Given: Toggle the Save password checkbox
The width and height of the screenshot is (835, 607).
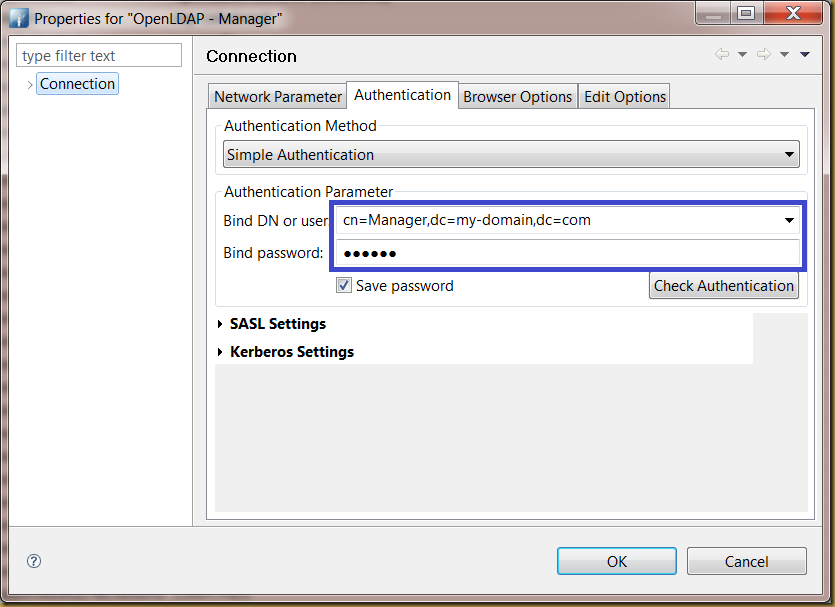Looking at the screenshot, I should (x=344, y=285).
